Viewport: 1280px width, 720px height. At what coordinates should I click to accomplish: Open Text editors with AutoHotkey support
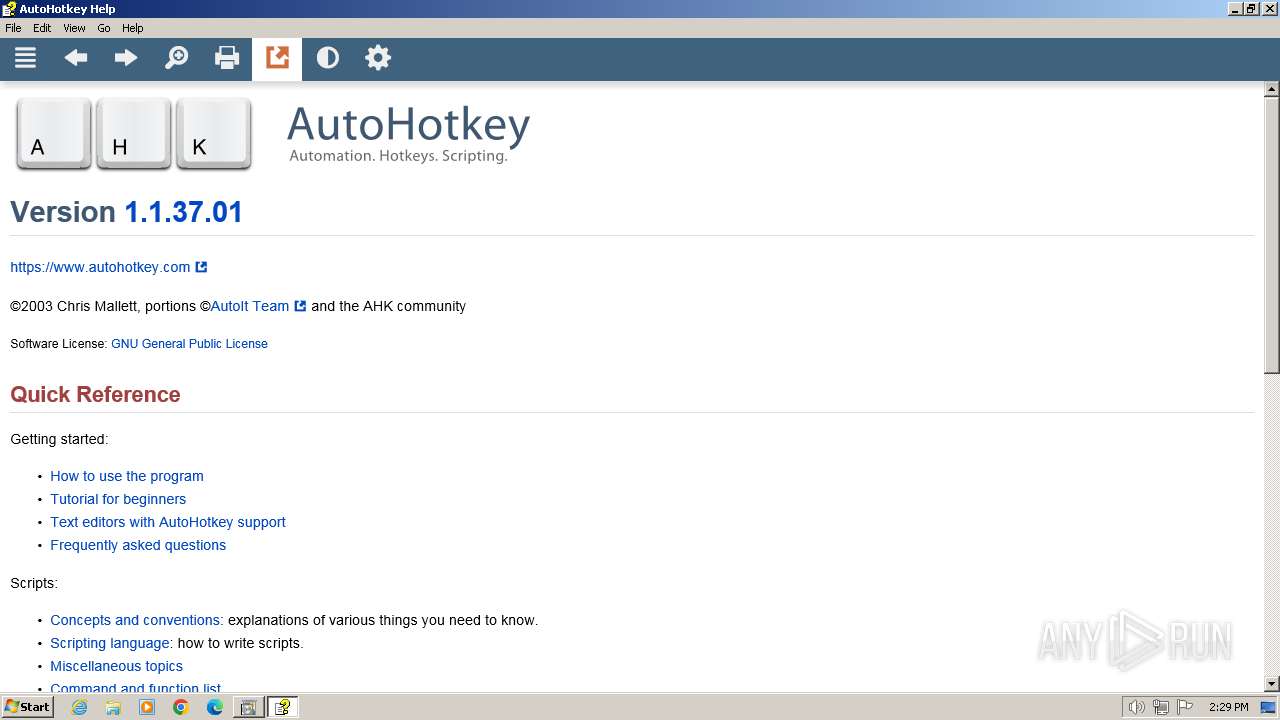pyautogui.click(x=168, y=522)
